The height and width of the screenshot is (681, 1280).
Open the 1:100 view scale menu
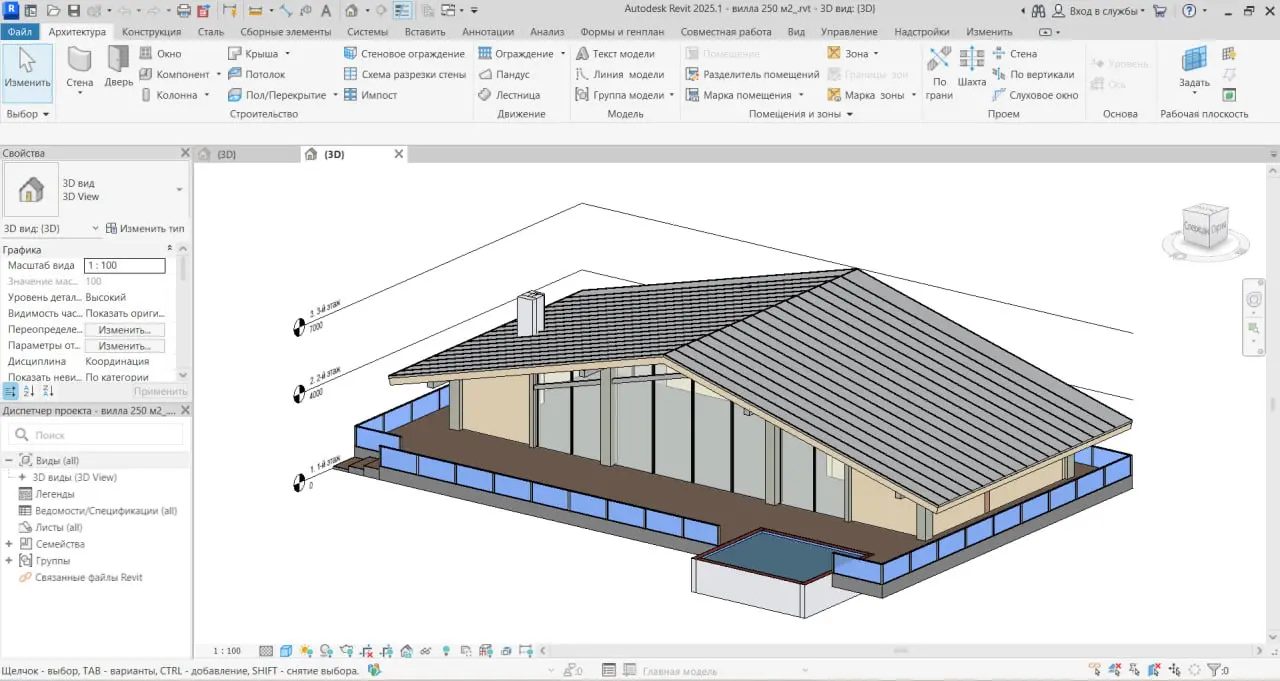tap(227, 650)
